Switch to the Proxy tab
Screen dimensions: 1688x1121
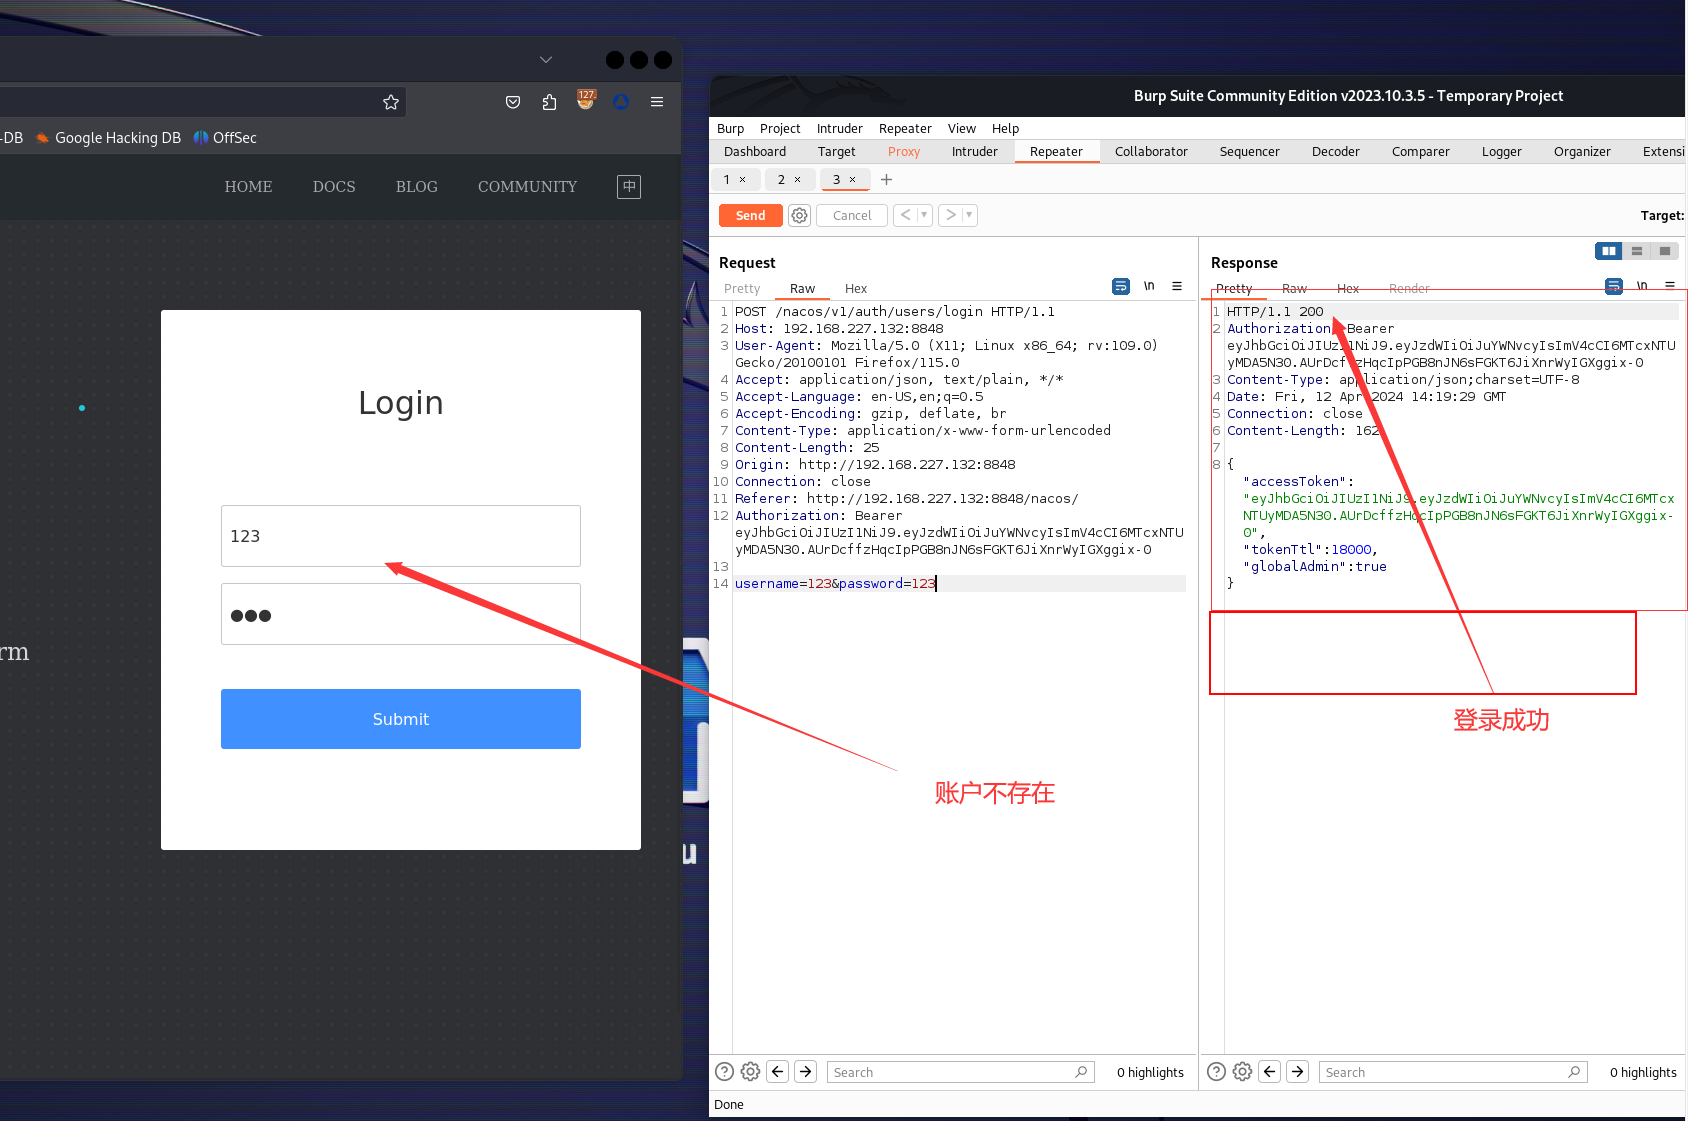904,152
